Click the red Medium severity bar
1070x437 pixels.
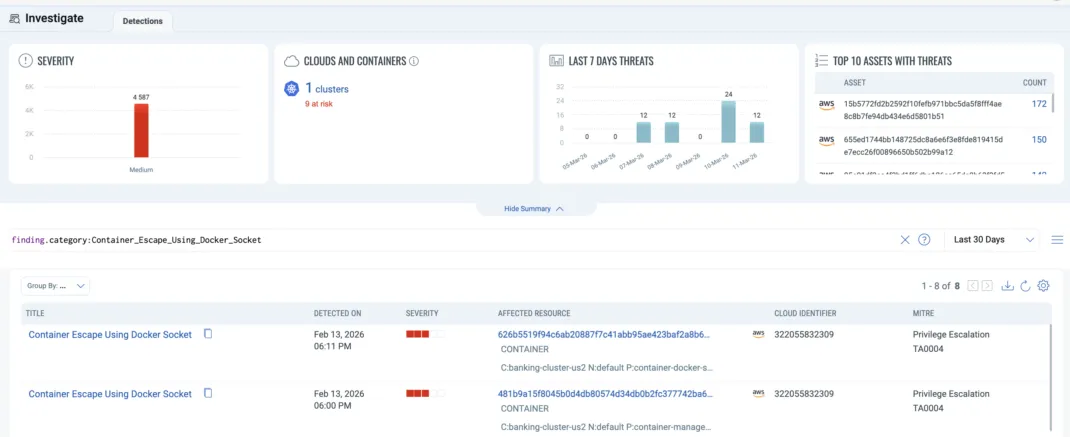pos(141,130)
